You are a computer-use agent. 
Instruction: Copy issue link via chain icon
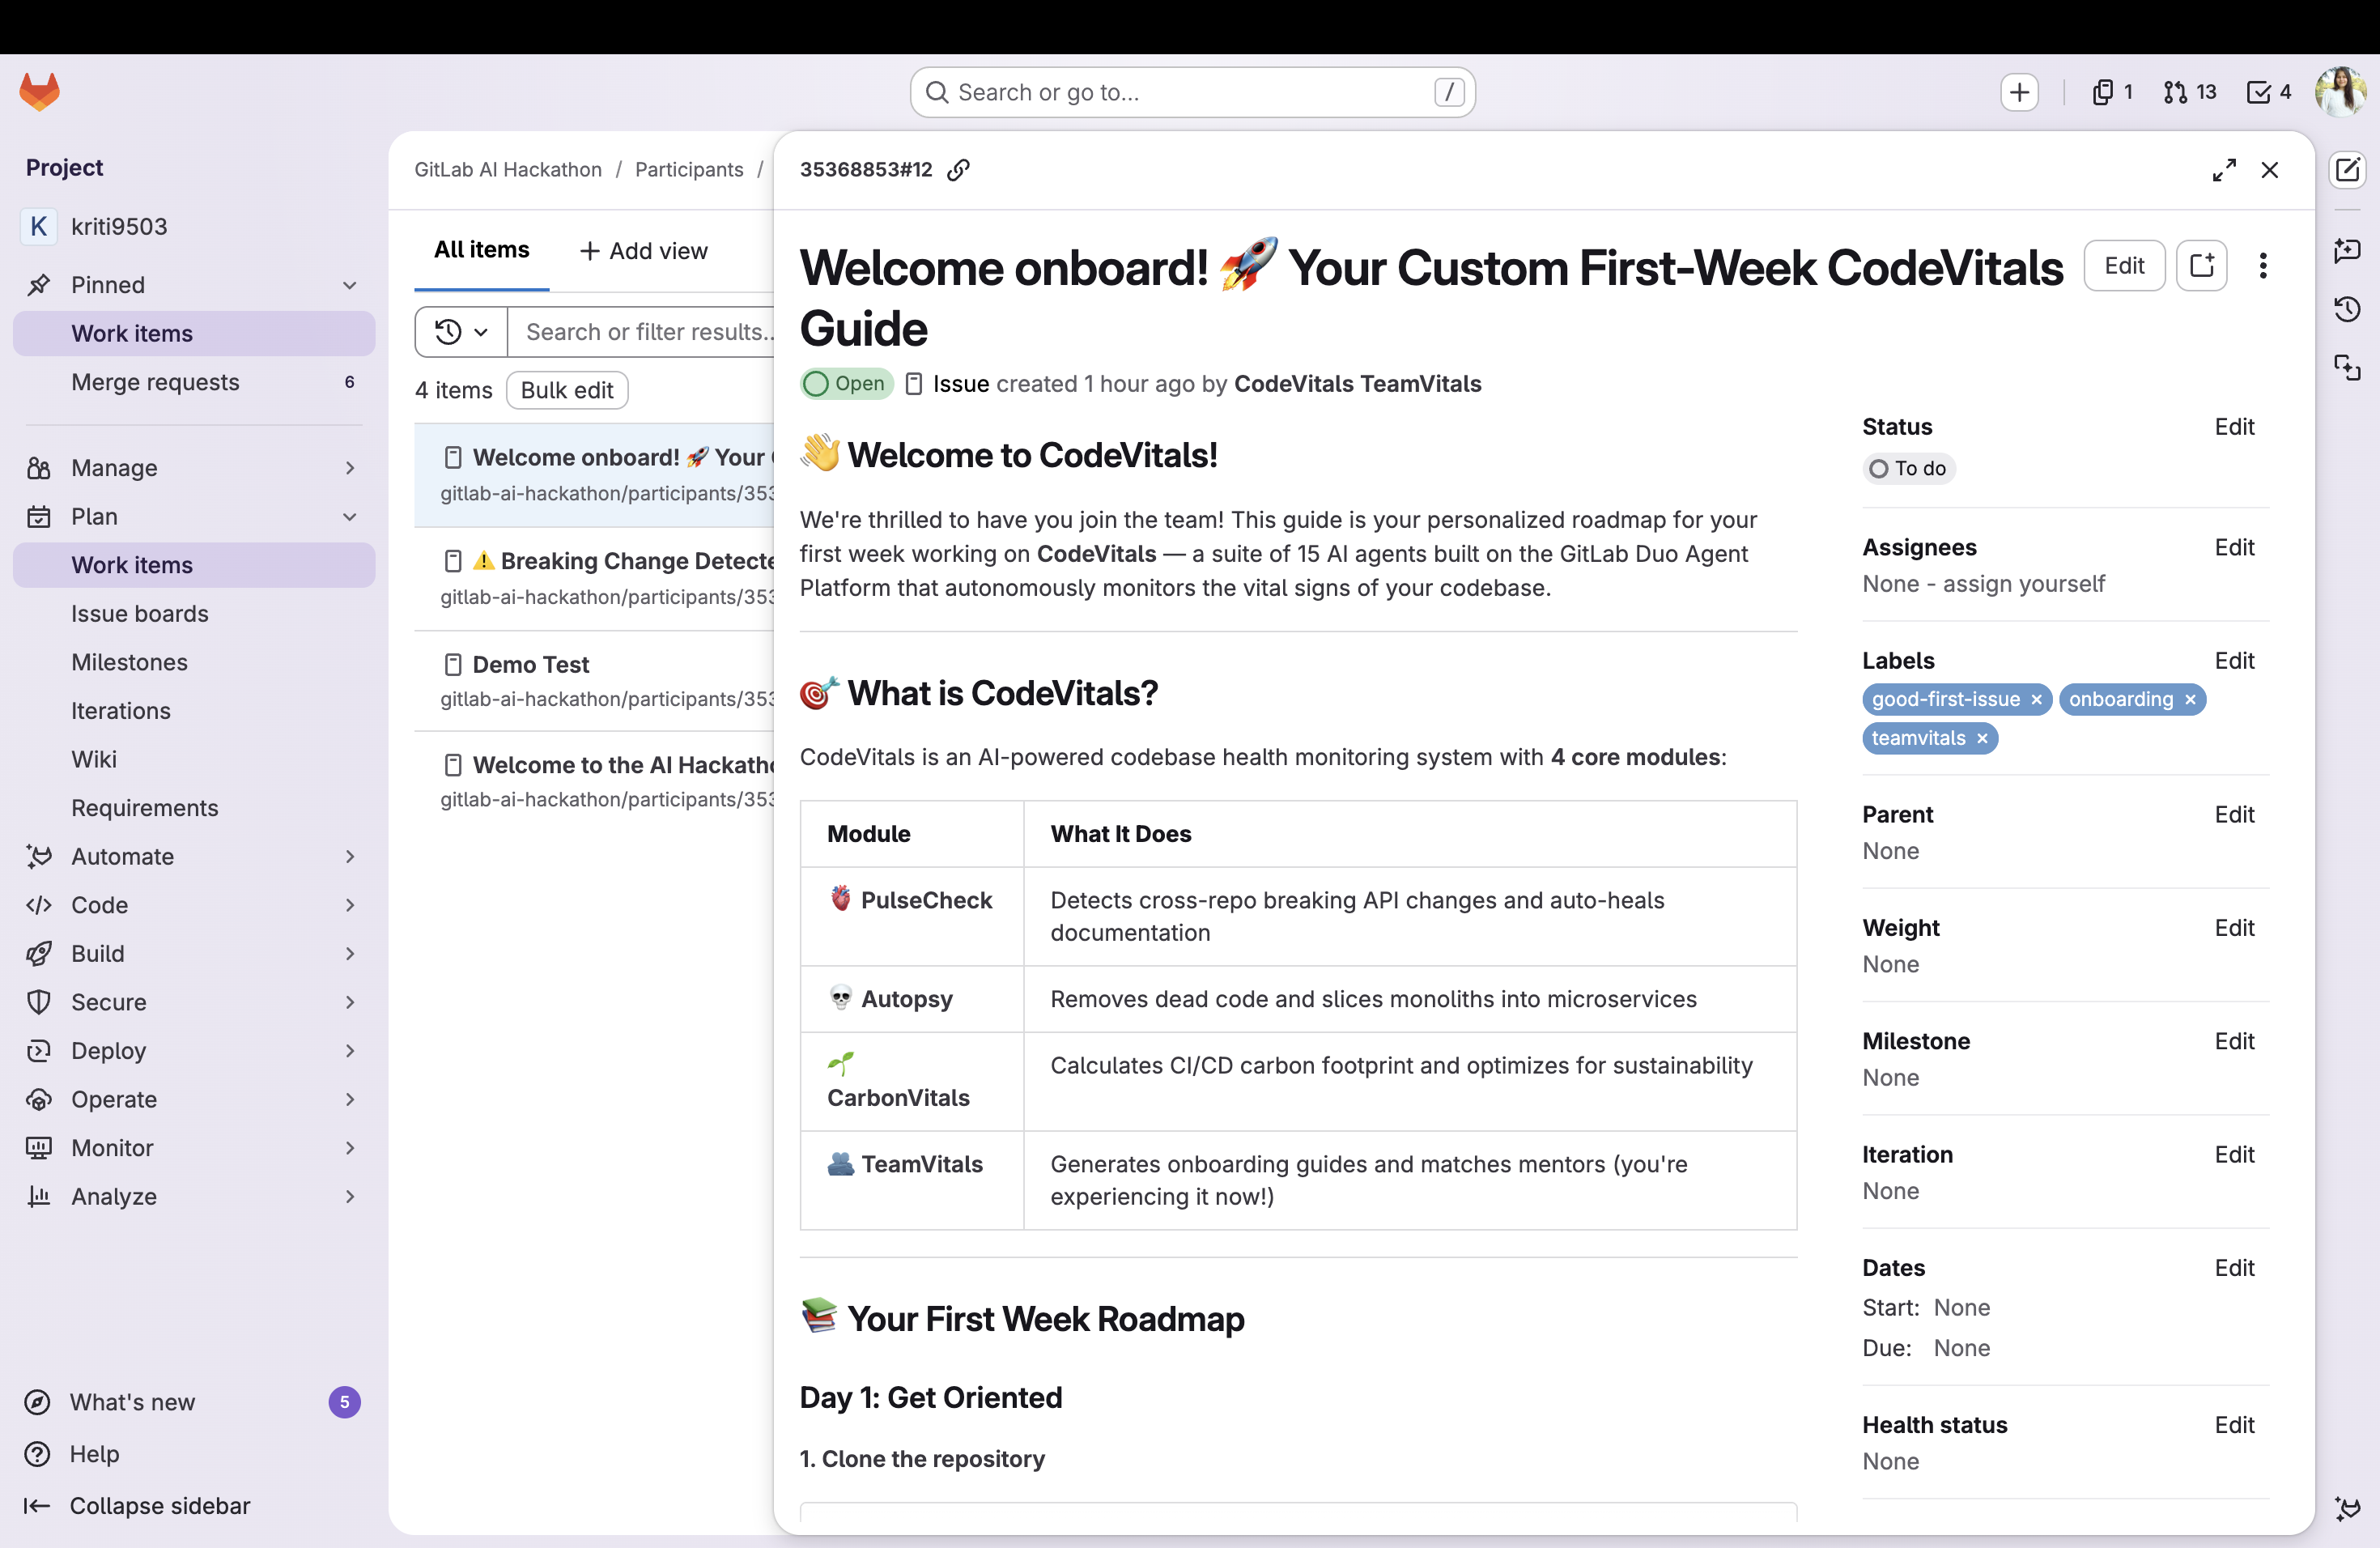click(958, 170)
